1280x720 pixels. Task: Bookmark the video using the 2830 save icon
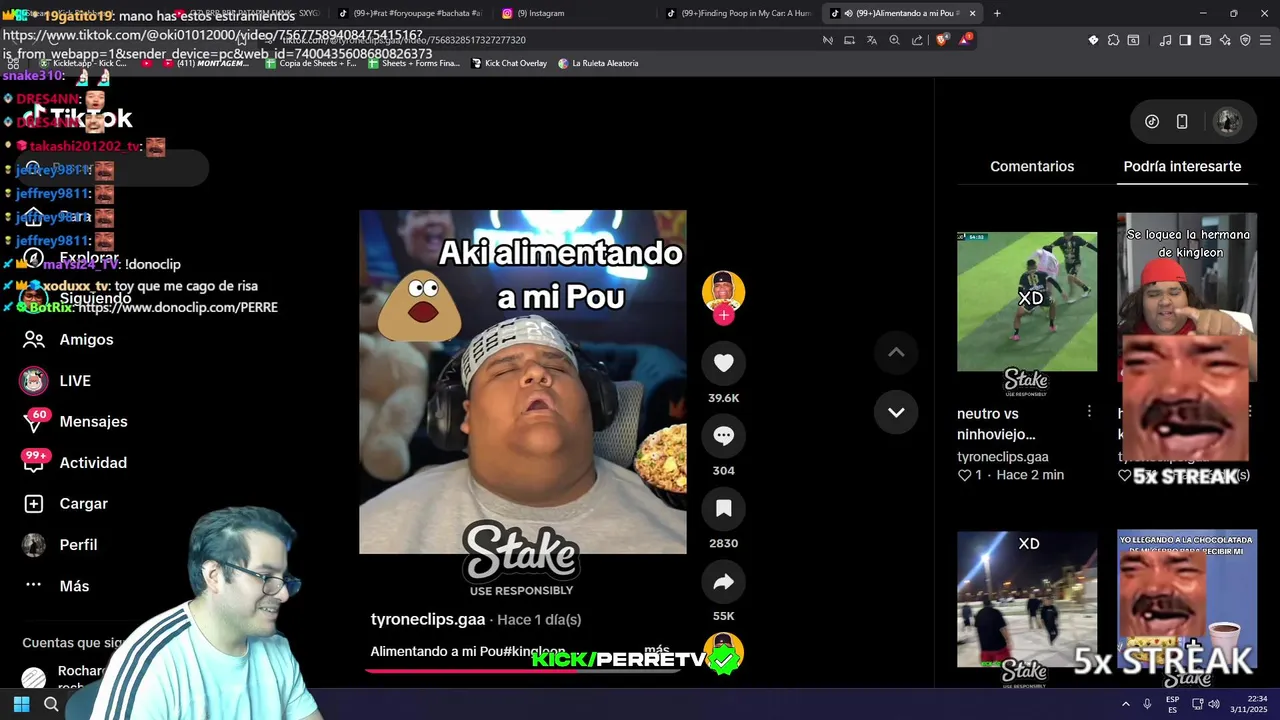[723, 509]
